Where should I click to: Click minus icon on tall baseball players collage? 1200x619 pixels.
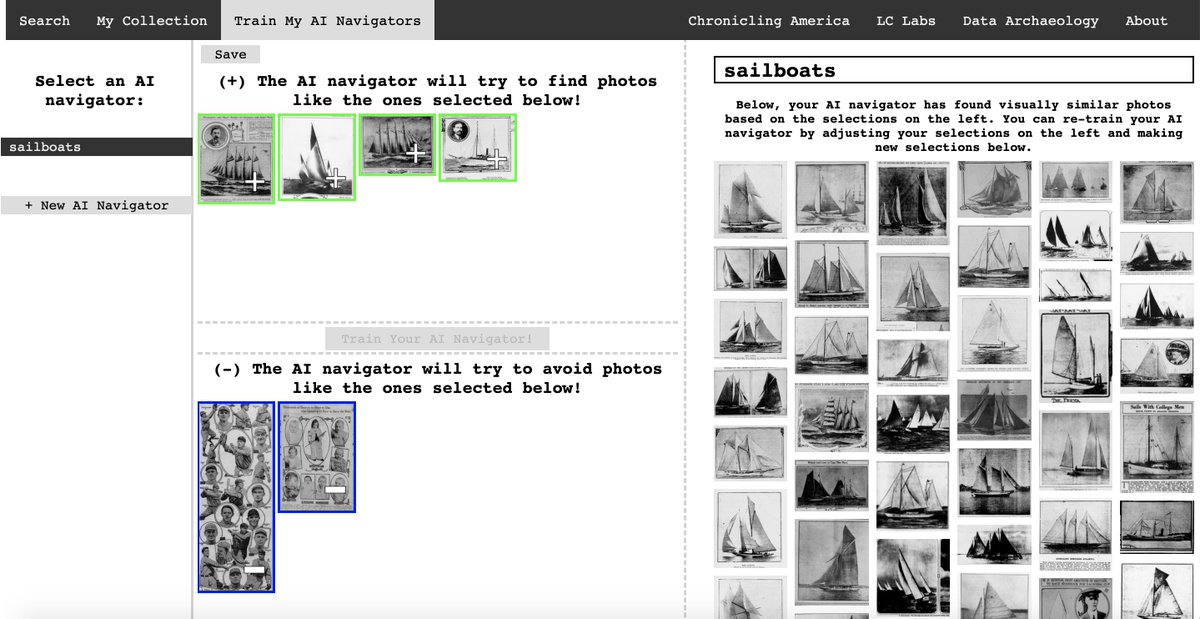tap(254, 569)
